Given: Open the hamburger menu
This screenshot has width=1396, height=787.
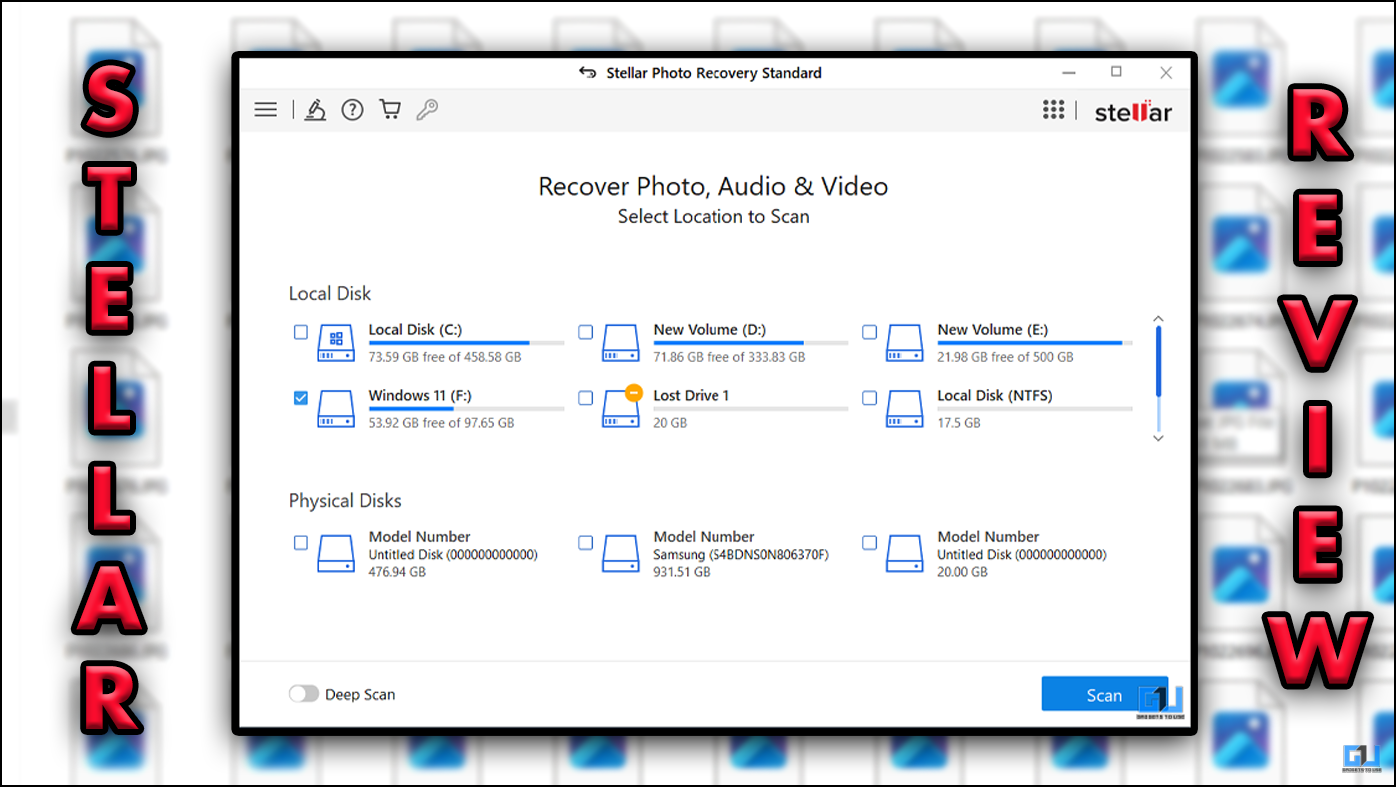Looking at the screenshot, I should point(265,110).
